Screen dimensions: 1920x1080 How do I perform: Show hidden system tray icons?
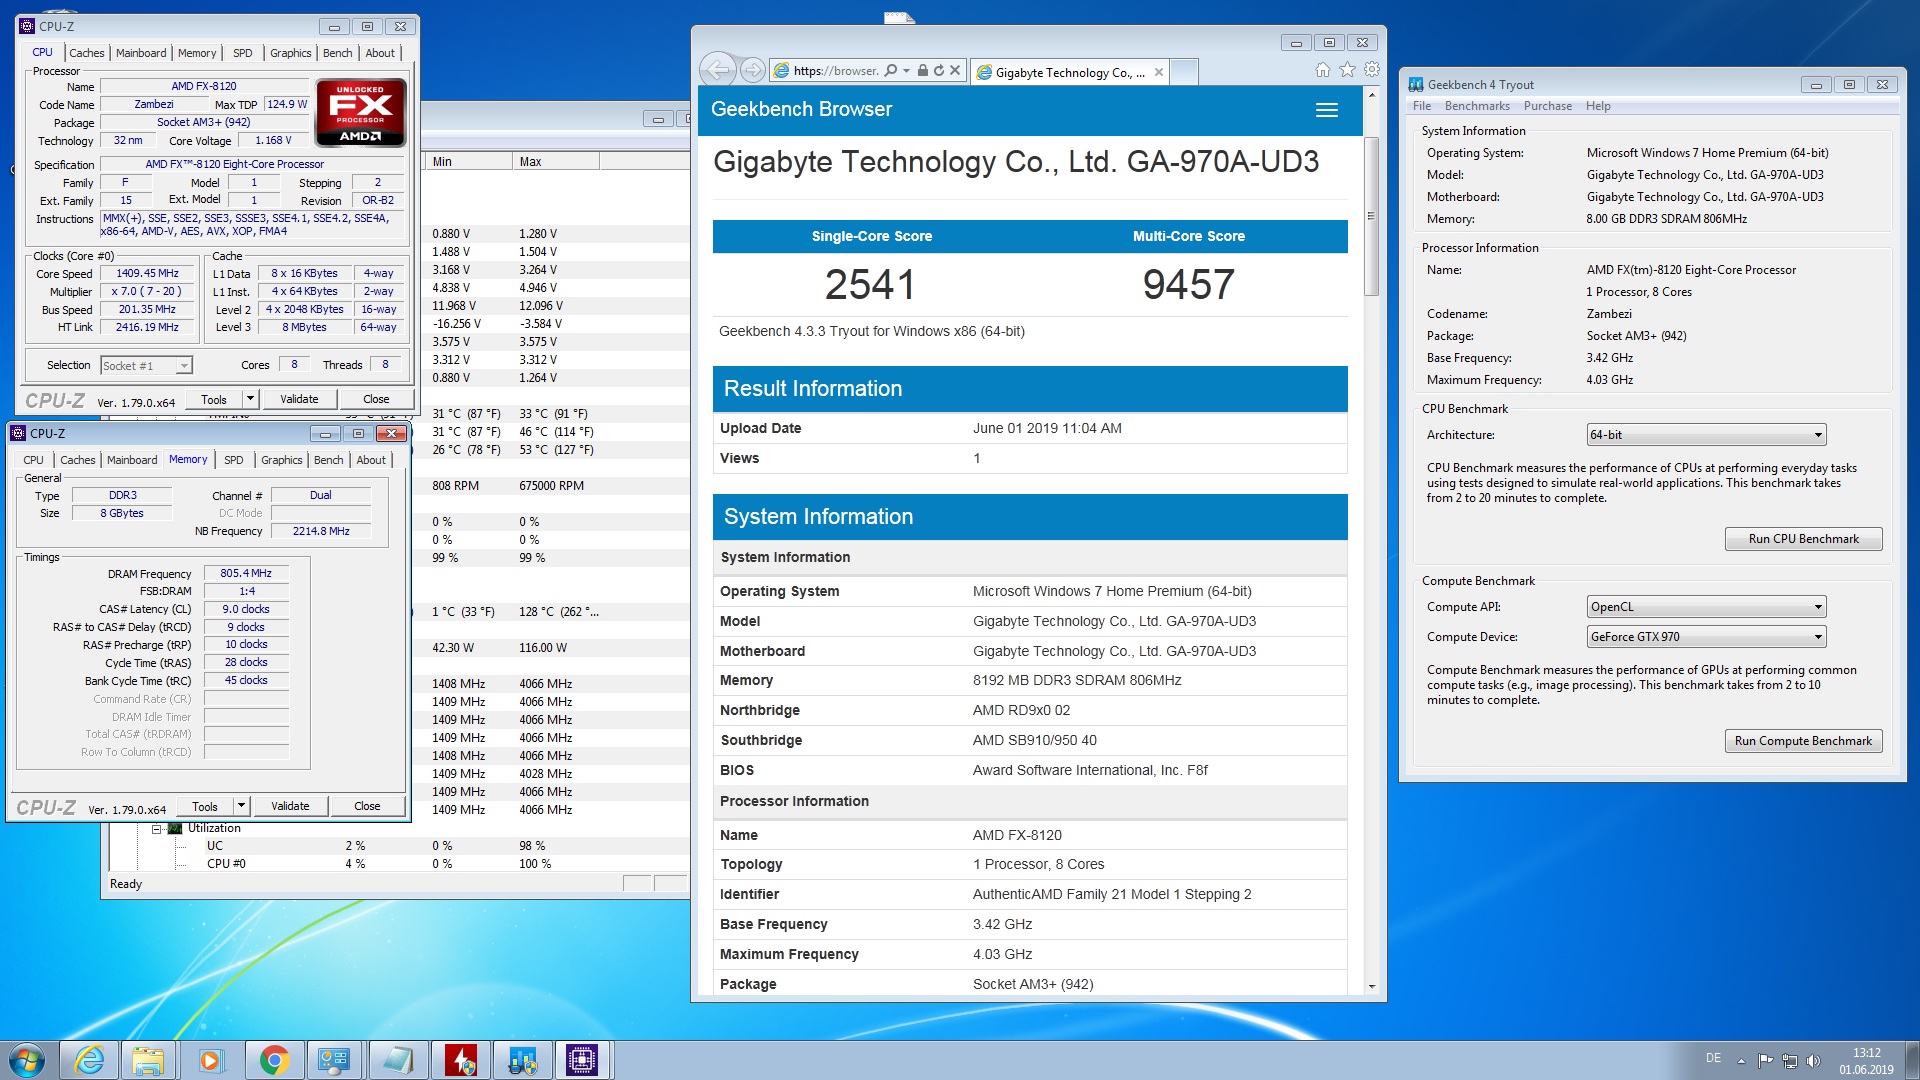[1741, 1061]
